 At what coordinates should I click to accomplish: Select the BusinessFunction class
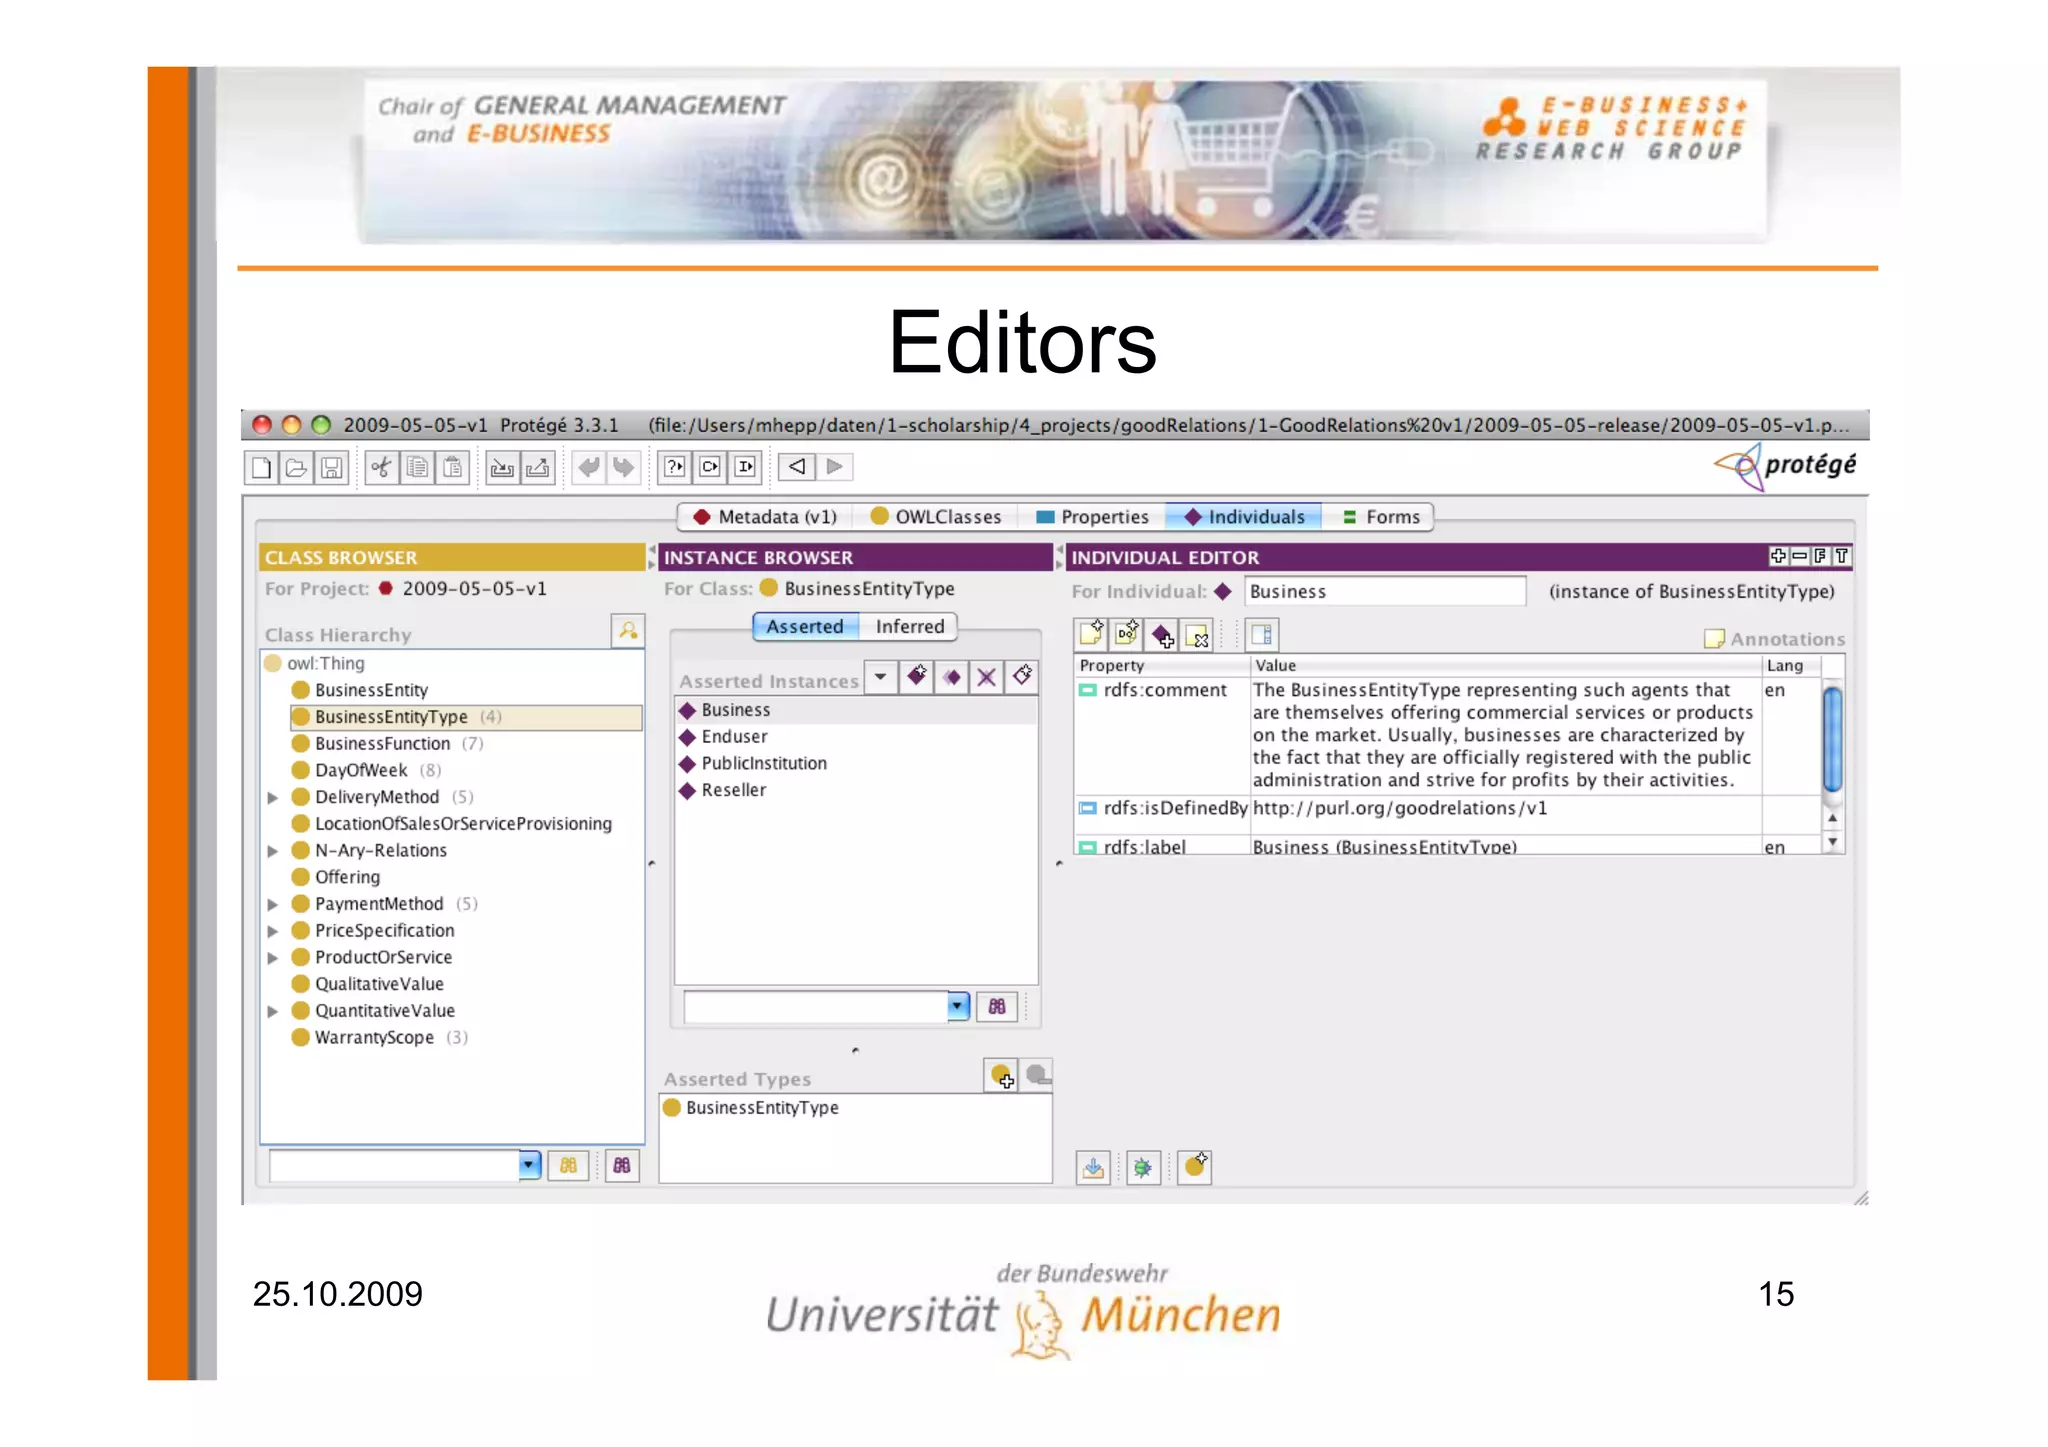(x=382, y=744)
